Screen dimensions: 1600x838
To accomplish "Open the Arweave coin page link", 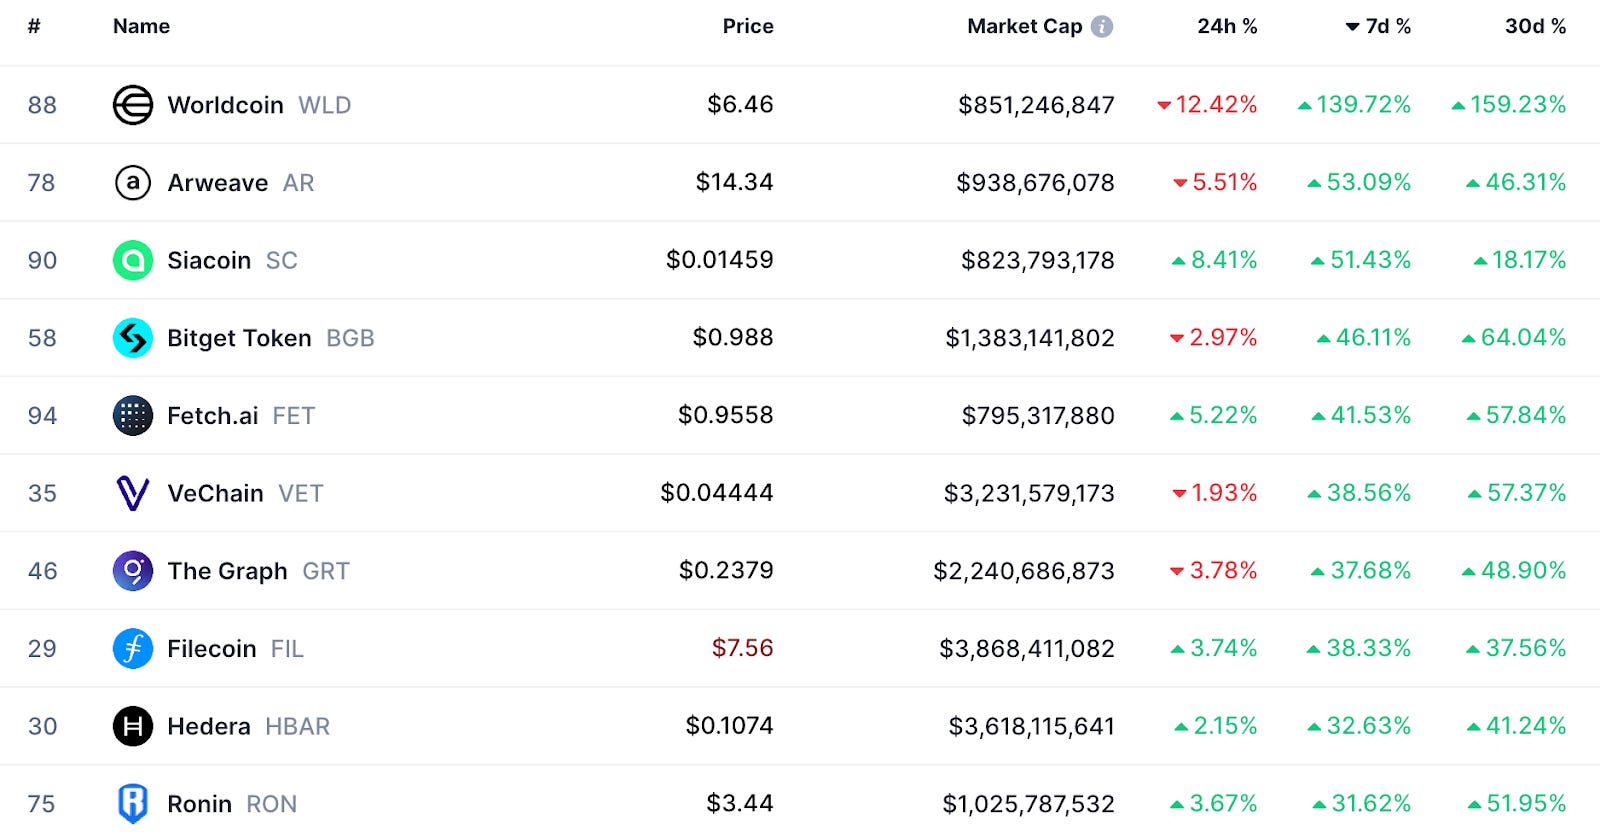I will click(x=218, y=183).
